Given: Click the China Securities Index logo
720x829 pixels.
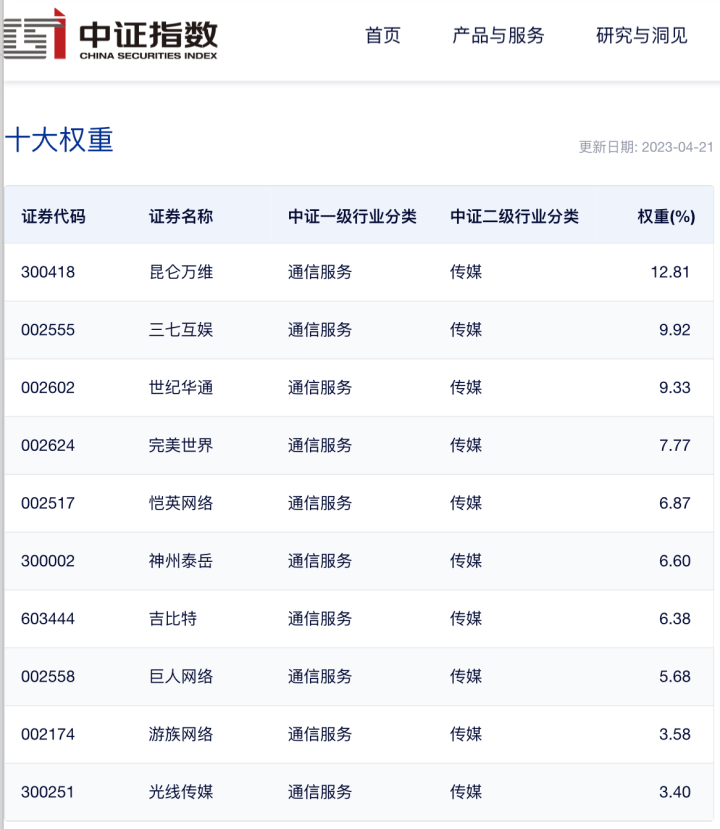Looking at the screenshot, I should pyautogui.click(x=110, y=35).
